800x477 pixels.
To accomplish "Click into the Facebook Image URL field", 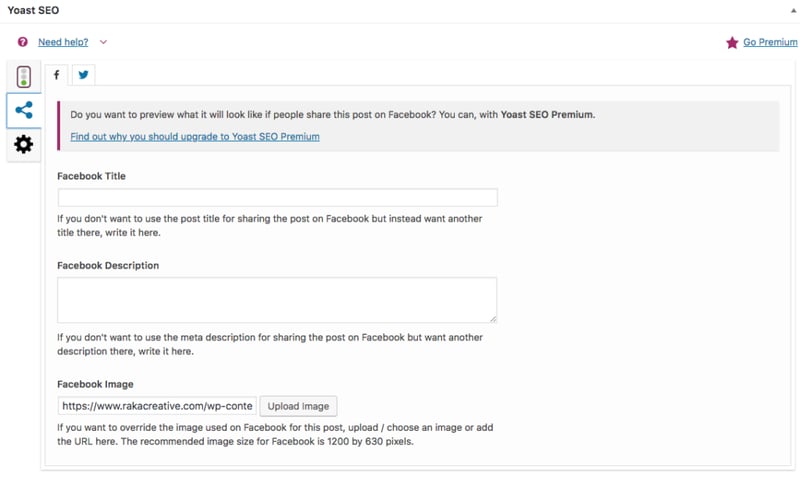I will click(157, 406).
